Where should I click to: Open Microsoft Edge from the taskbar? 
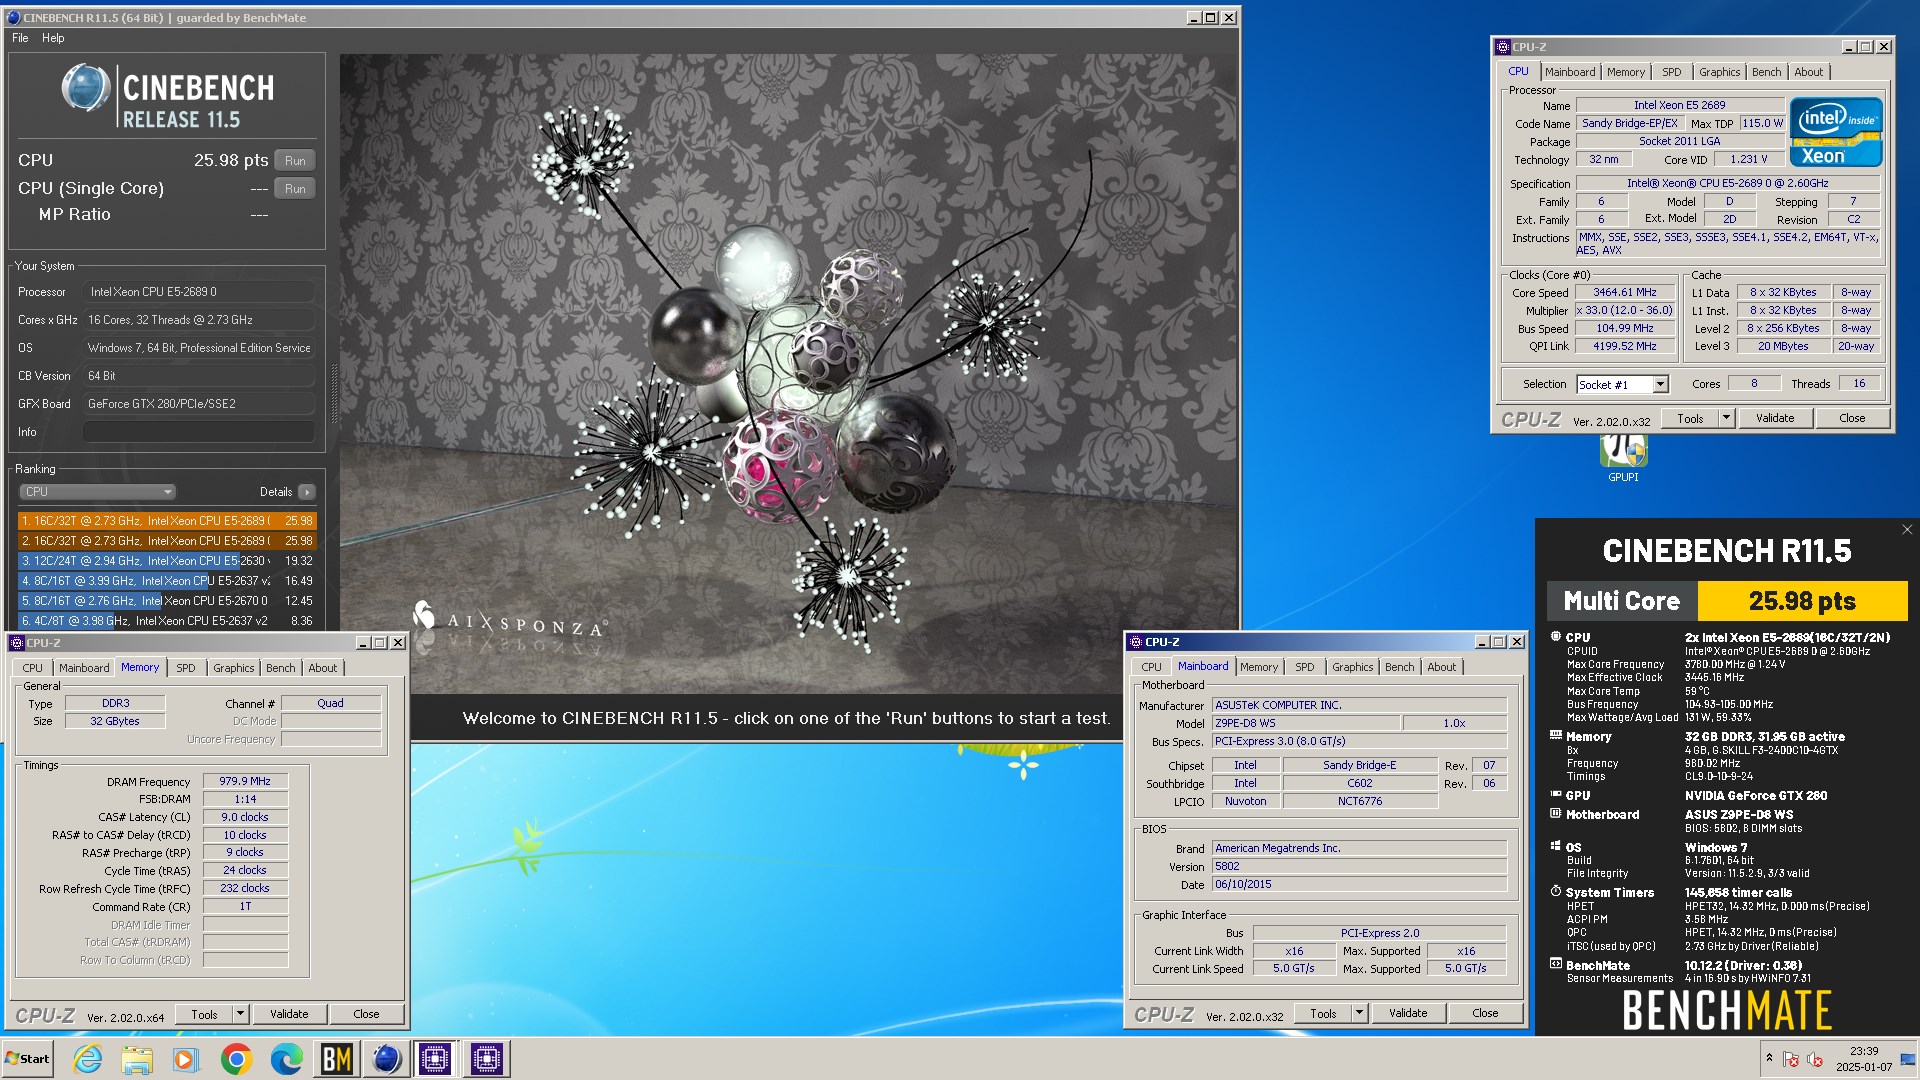pos(286,1059)
